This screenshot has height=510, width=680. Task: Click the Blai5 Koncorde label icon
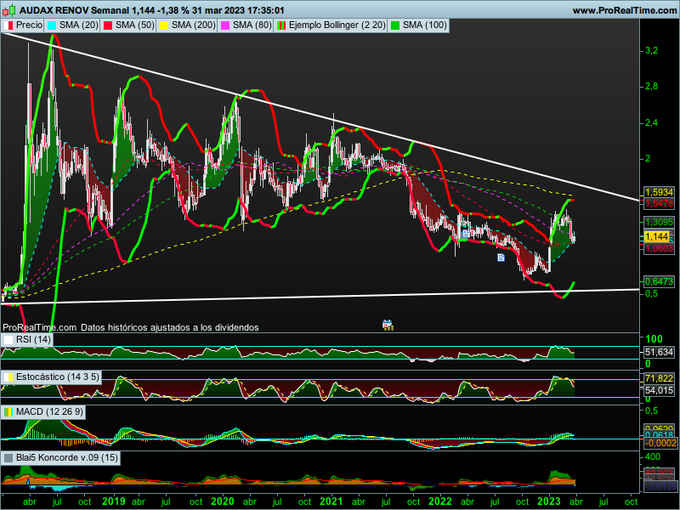[x=9, y=458]
